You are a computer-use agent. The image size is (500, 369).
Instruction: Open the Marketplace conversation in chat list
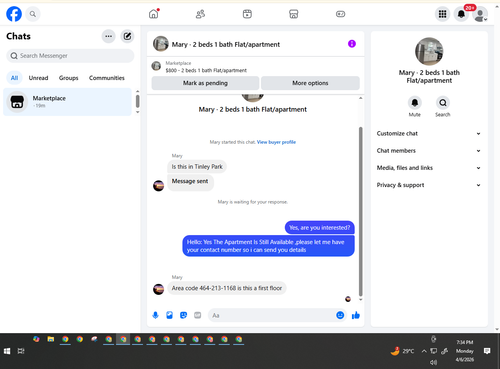[67, 102]
